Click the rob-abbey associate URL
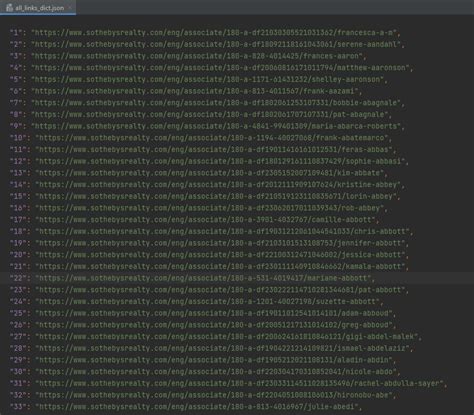Image resolution: width=474 pixels, height=415 pixels. pos(210,208)
